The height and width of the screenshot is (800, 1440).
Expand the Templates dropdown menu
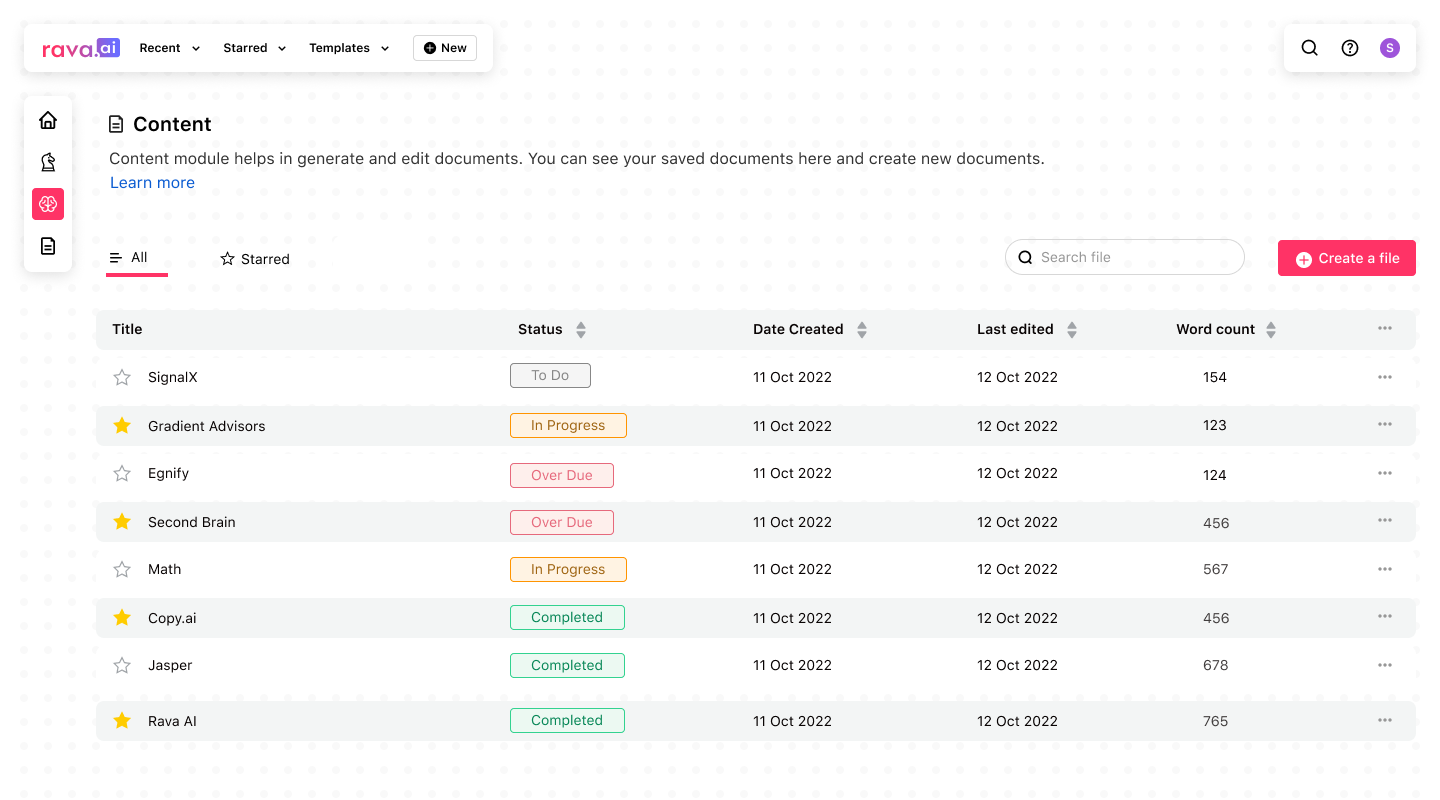point(349,48)
